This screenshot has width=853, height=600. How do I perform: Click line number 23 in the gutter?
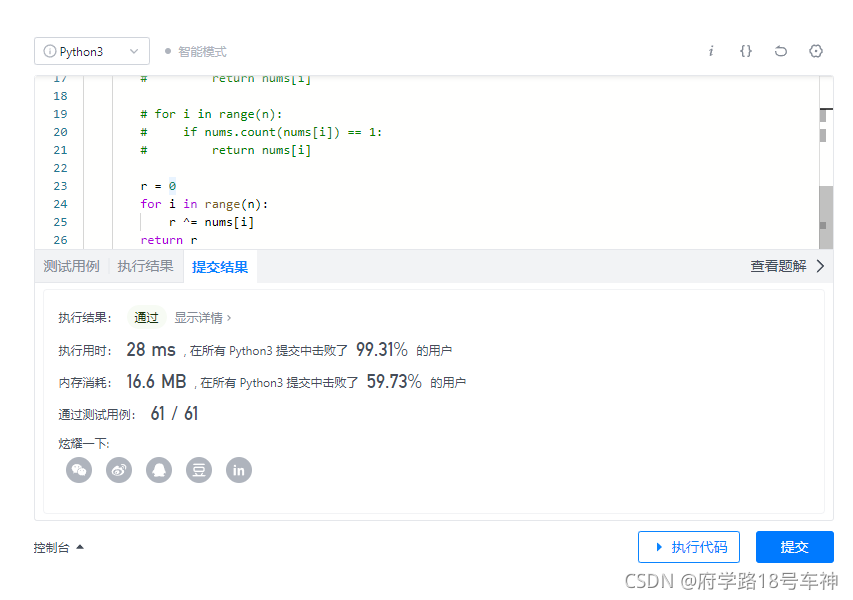click(x=60, y=186)
